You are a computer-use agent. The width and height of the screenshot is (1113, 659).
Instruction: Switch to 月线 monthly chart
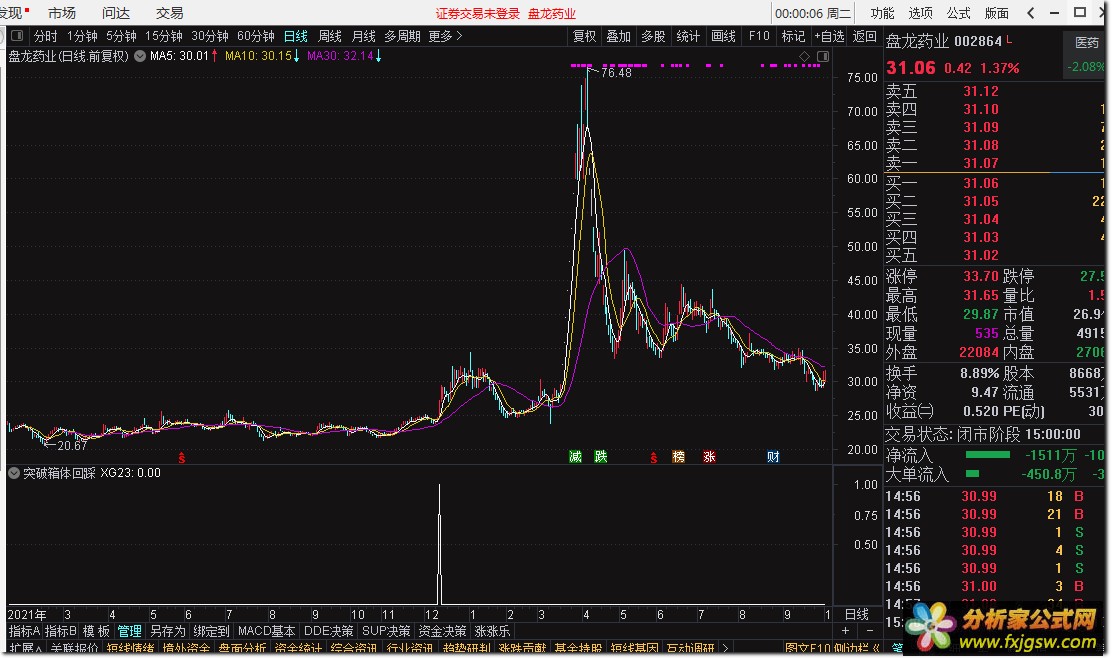coord(364,36)
